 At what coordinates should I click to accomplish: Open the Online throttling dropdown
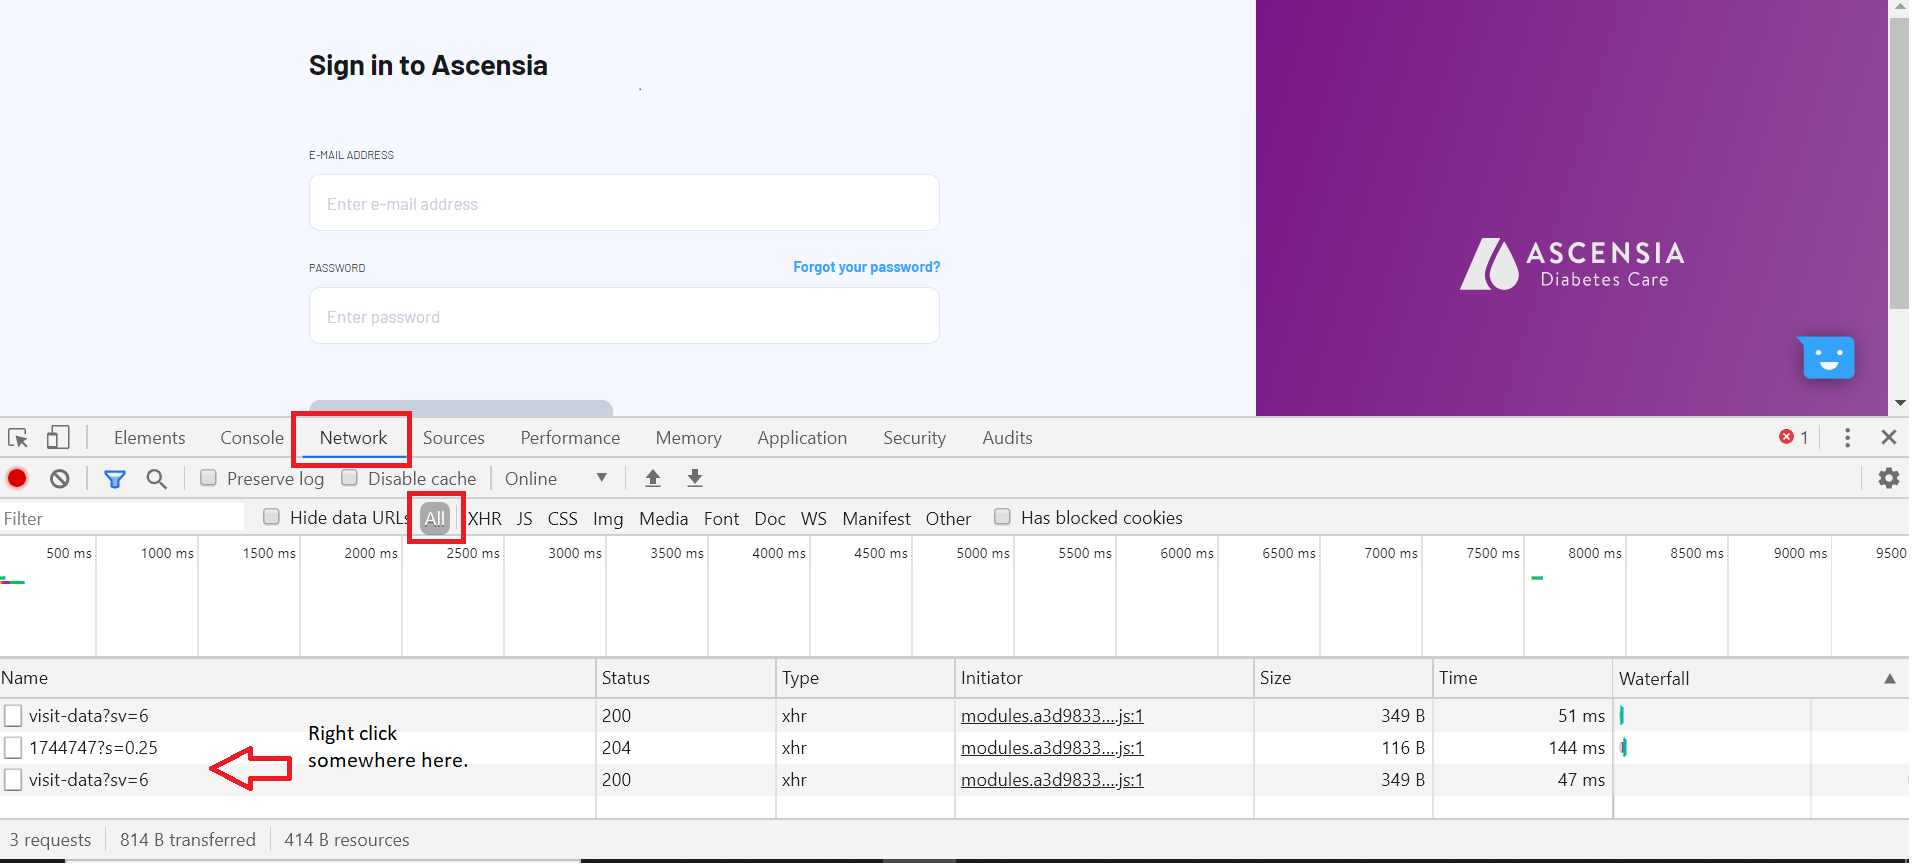[x=556, y=479]
